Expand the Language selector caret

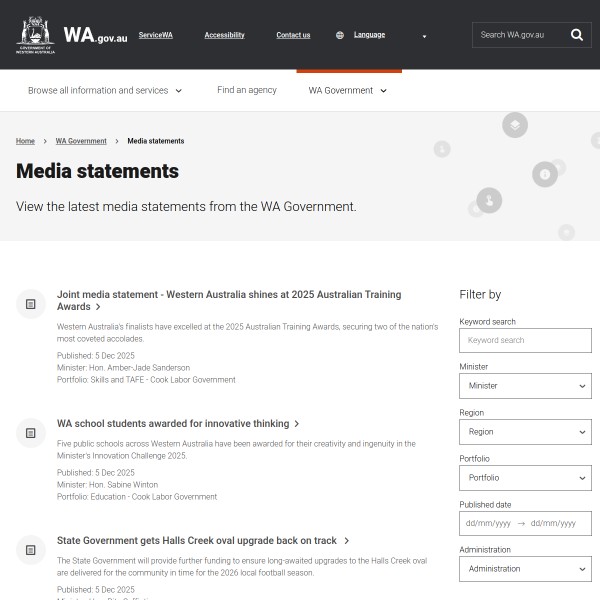pos(424,36)
